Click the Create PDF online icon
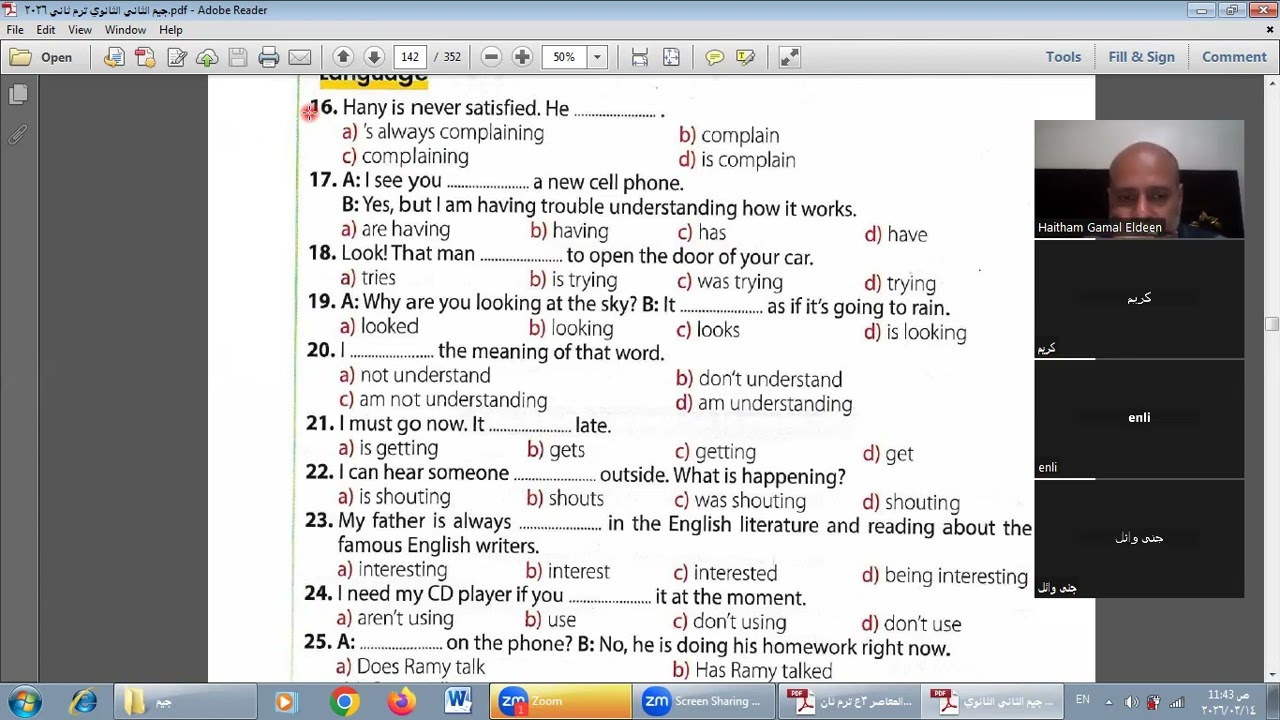Image resolution: width=1280 pixels, height=720 pixels. pyautogui.click(x=145, y=57)
